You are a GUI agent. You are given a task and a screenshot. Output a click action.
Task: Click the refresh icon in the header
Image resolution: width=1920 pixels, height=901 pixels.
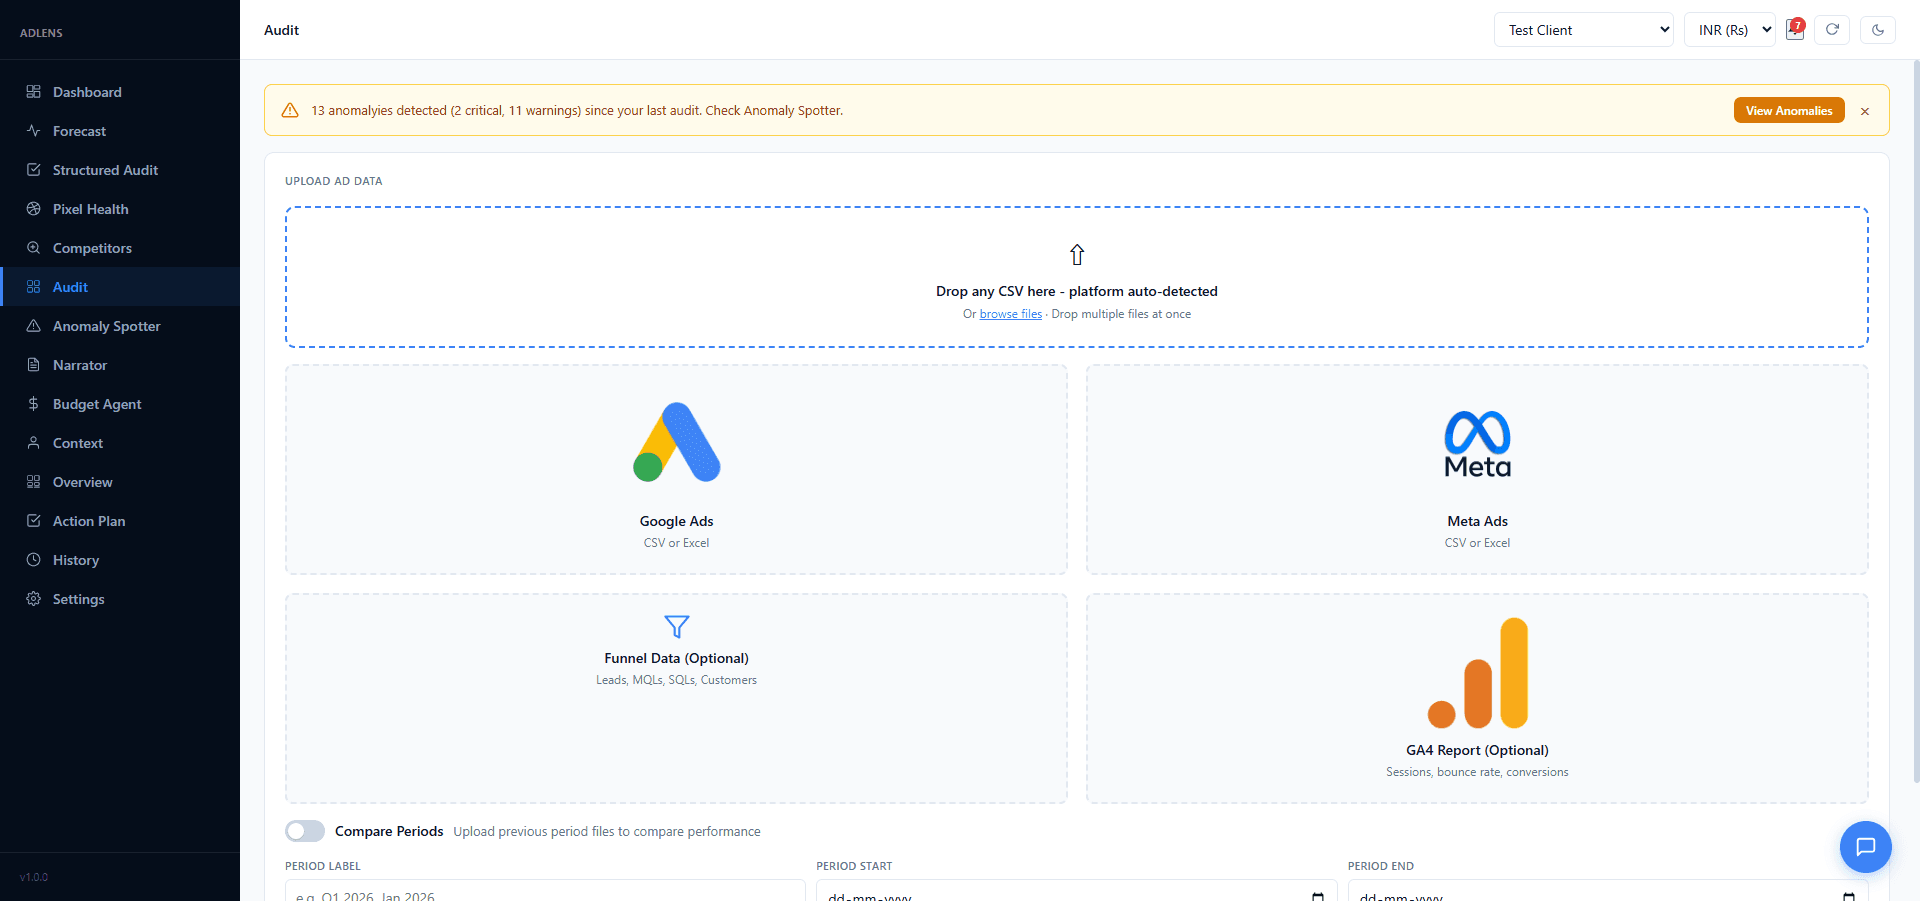[1832, 30]
